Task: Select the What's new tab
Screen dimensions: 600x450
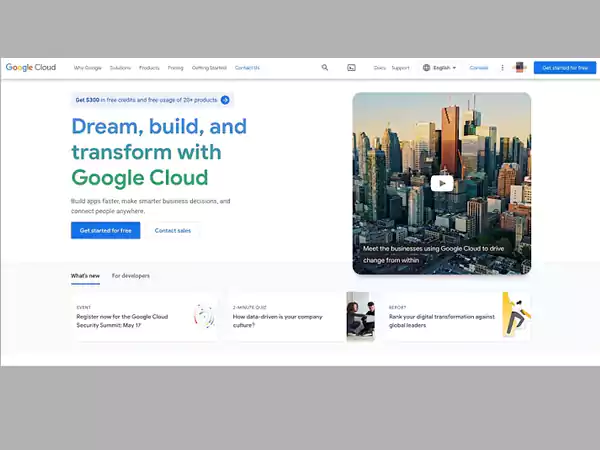Action: point(85,276)
